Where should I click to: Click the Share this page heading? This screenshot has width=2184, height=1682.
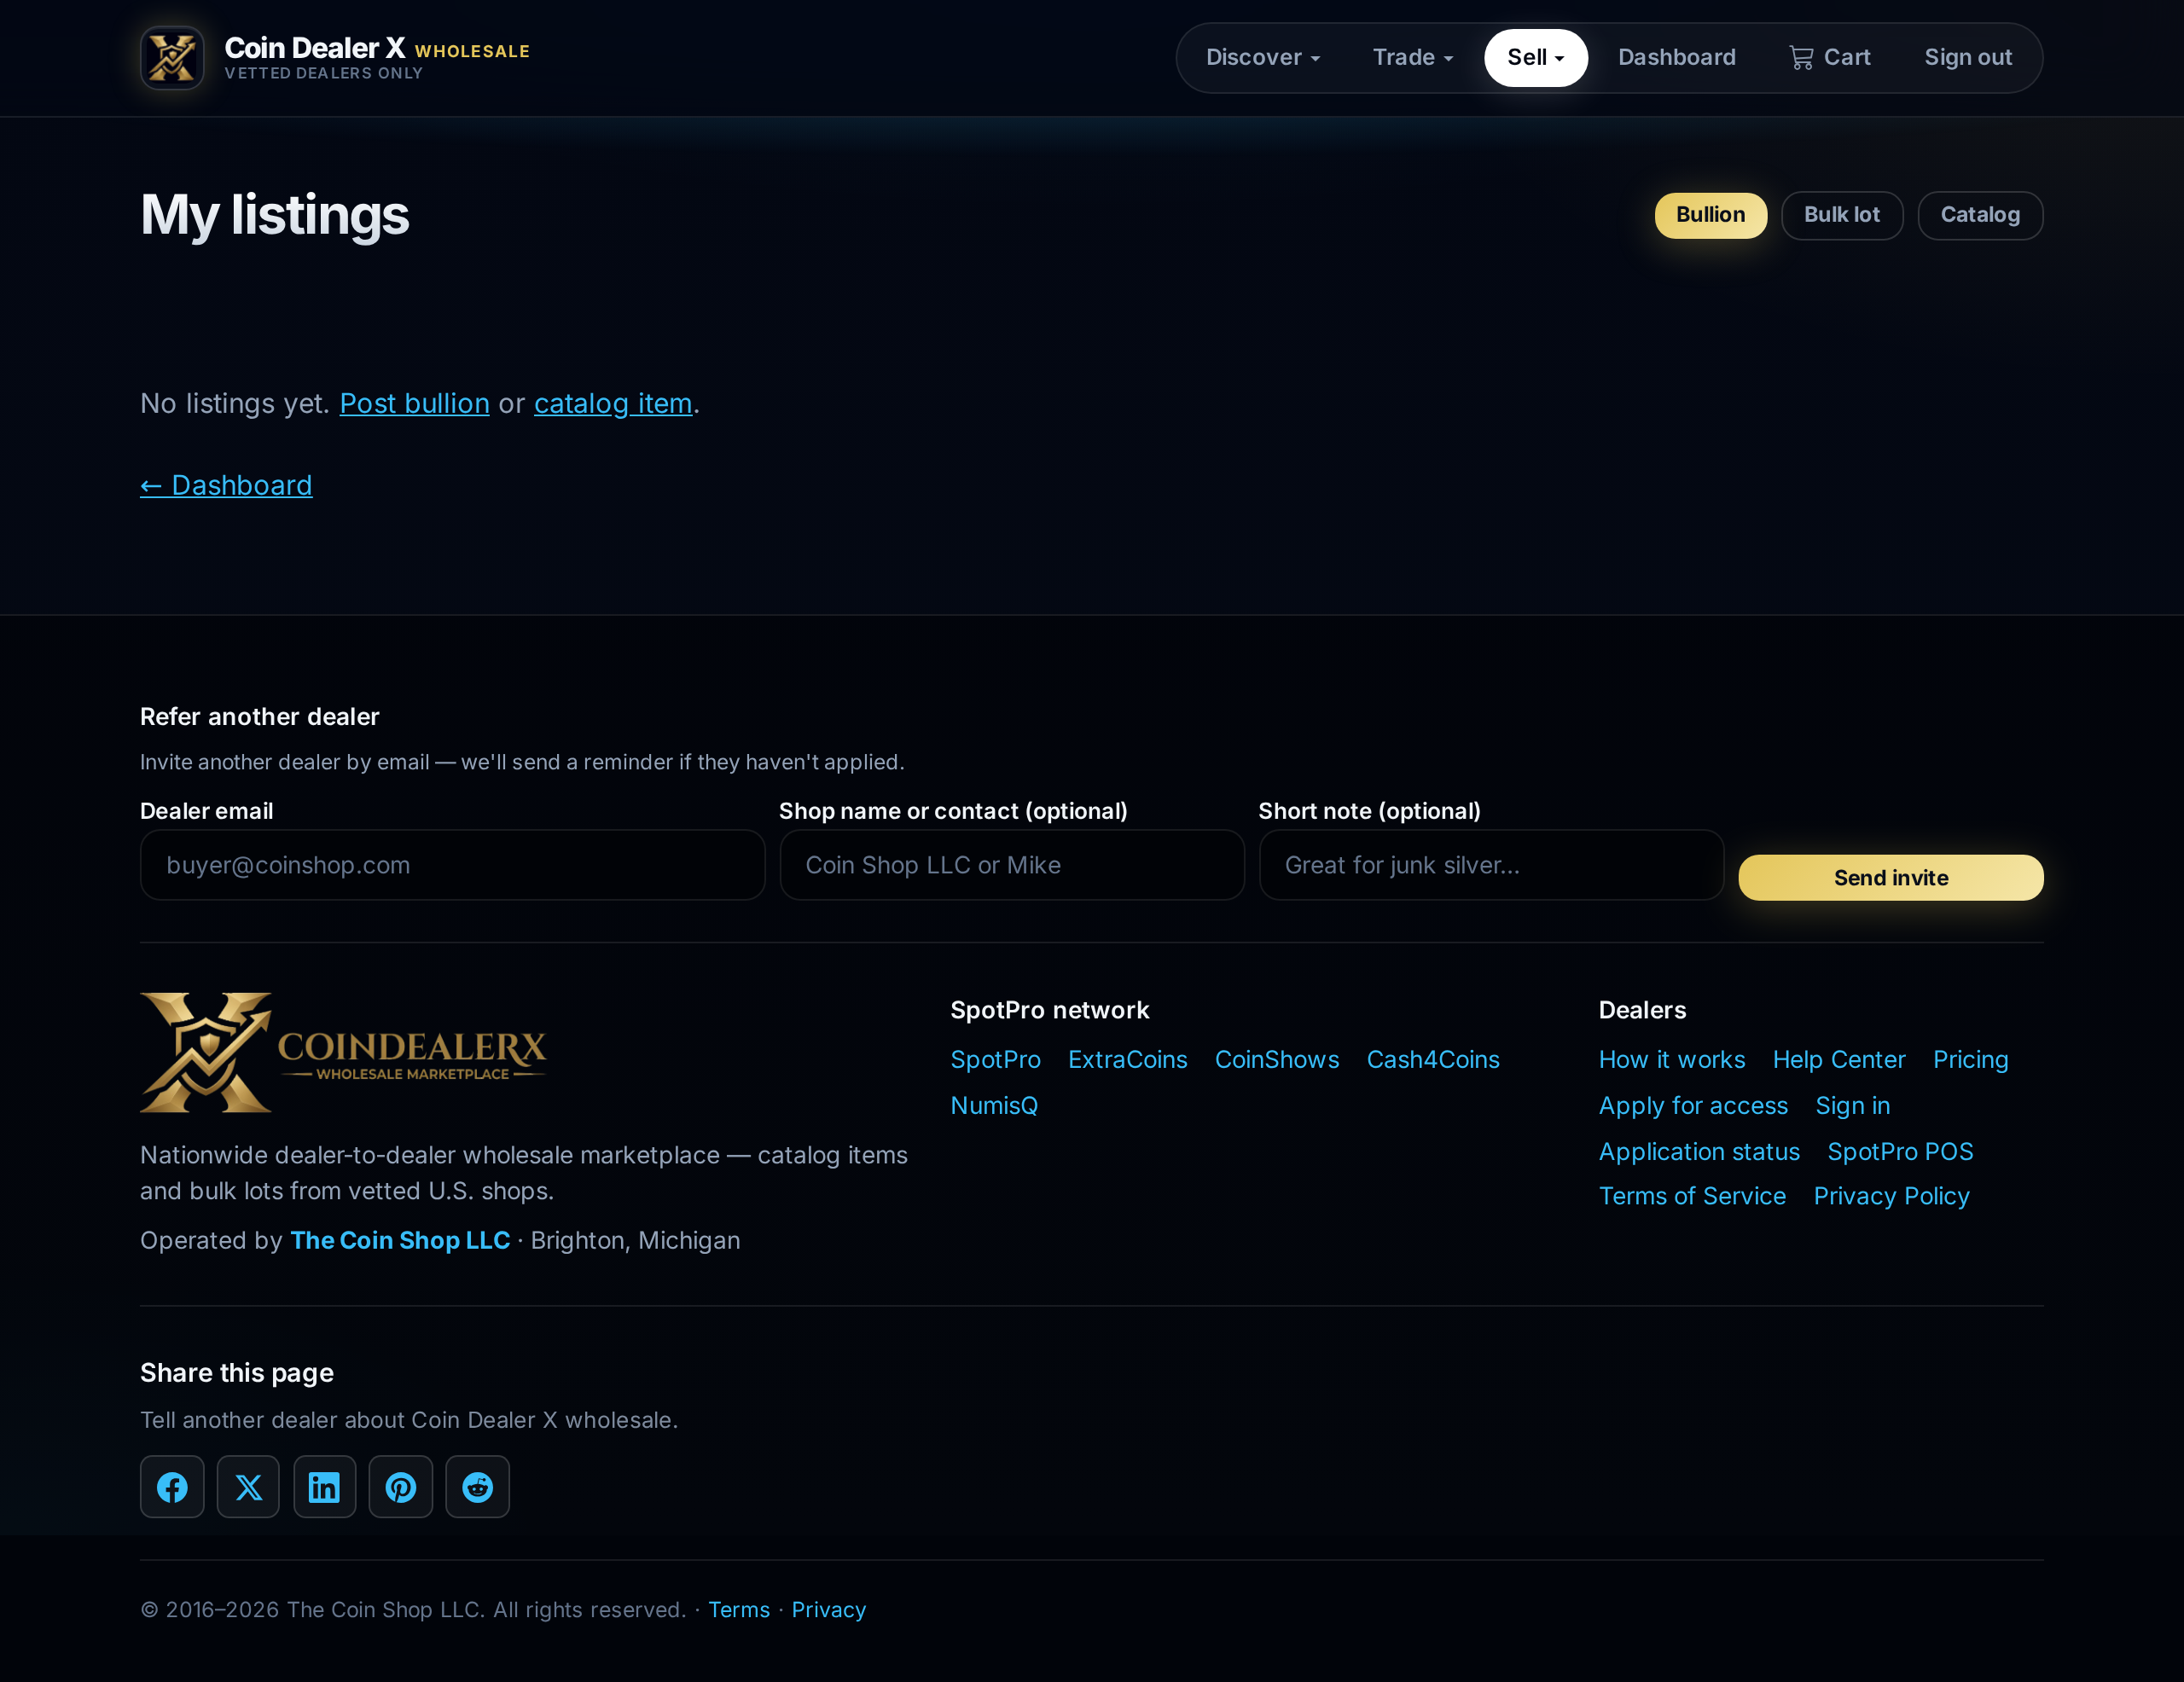click(x=236, y=1373)
